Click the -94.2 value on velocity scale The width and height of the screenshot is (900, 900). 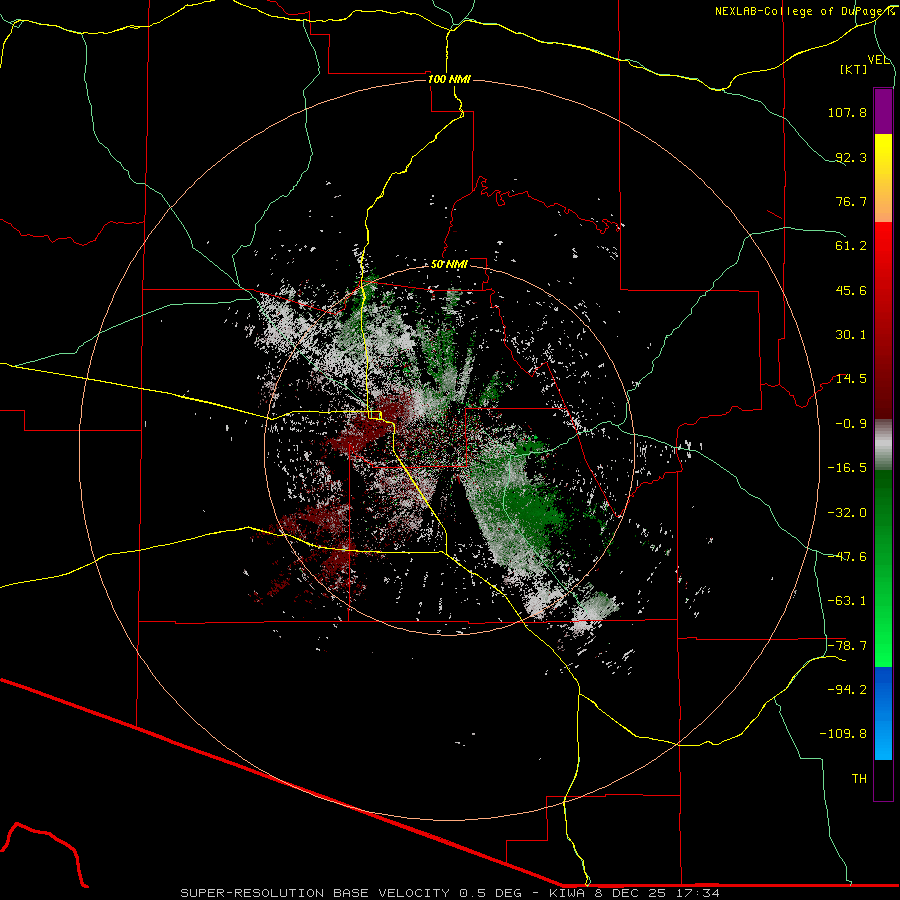pyautogui.click(x=847, y=690)
